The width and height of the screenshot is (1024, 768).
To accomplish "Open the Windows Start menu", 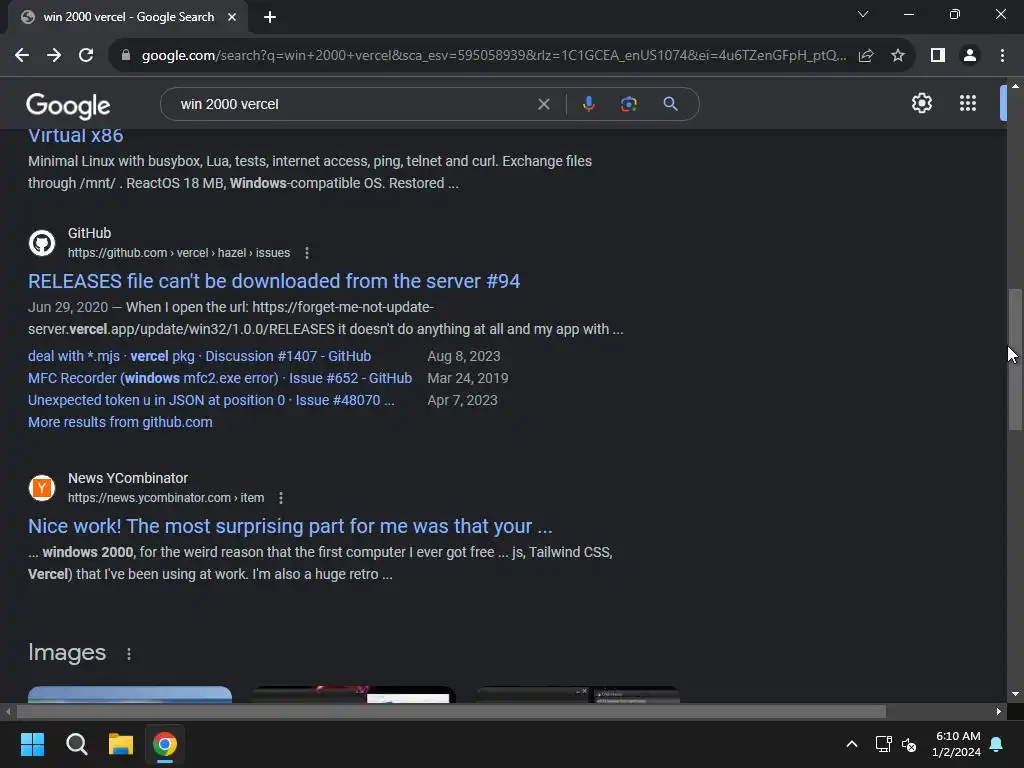I will (x=32, y=744).
